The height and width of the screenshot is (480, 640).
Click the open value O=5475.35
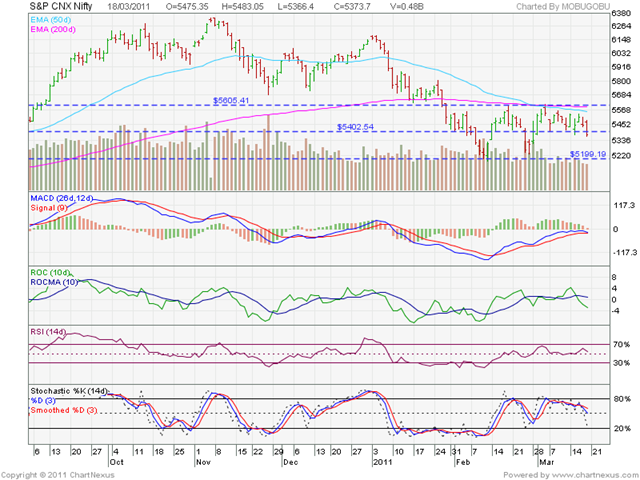pyautogui.click(x=186, y=7)
